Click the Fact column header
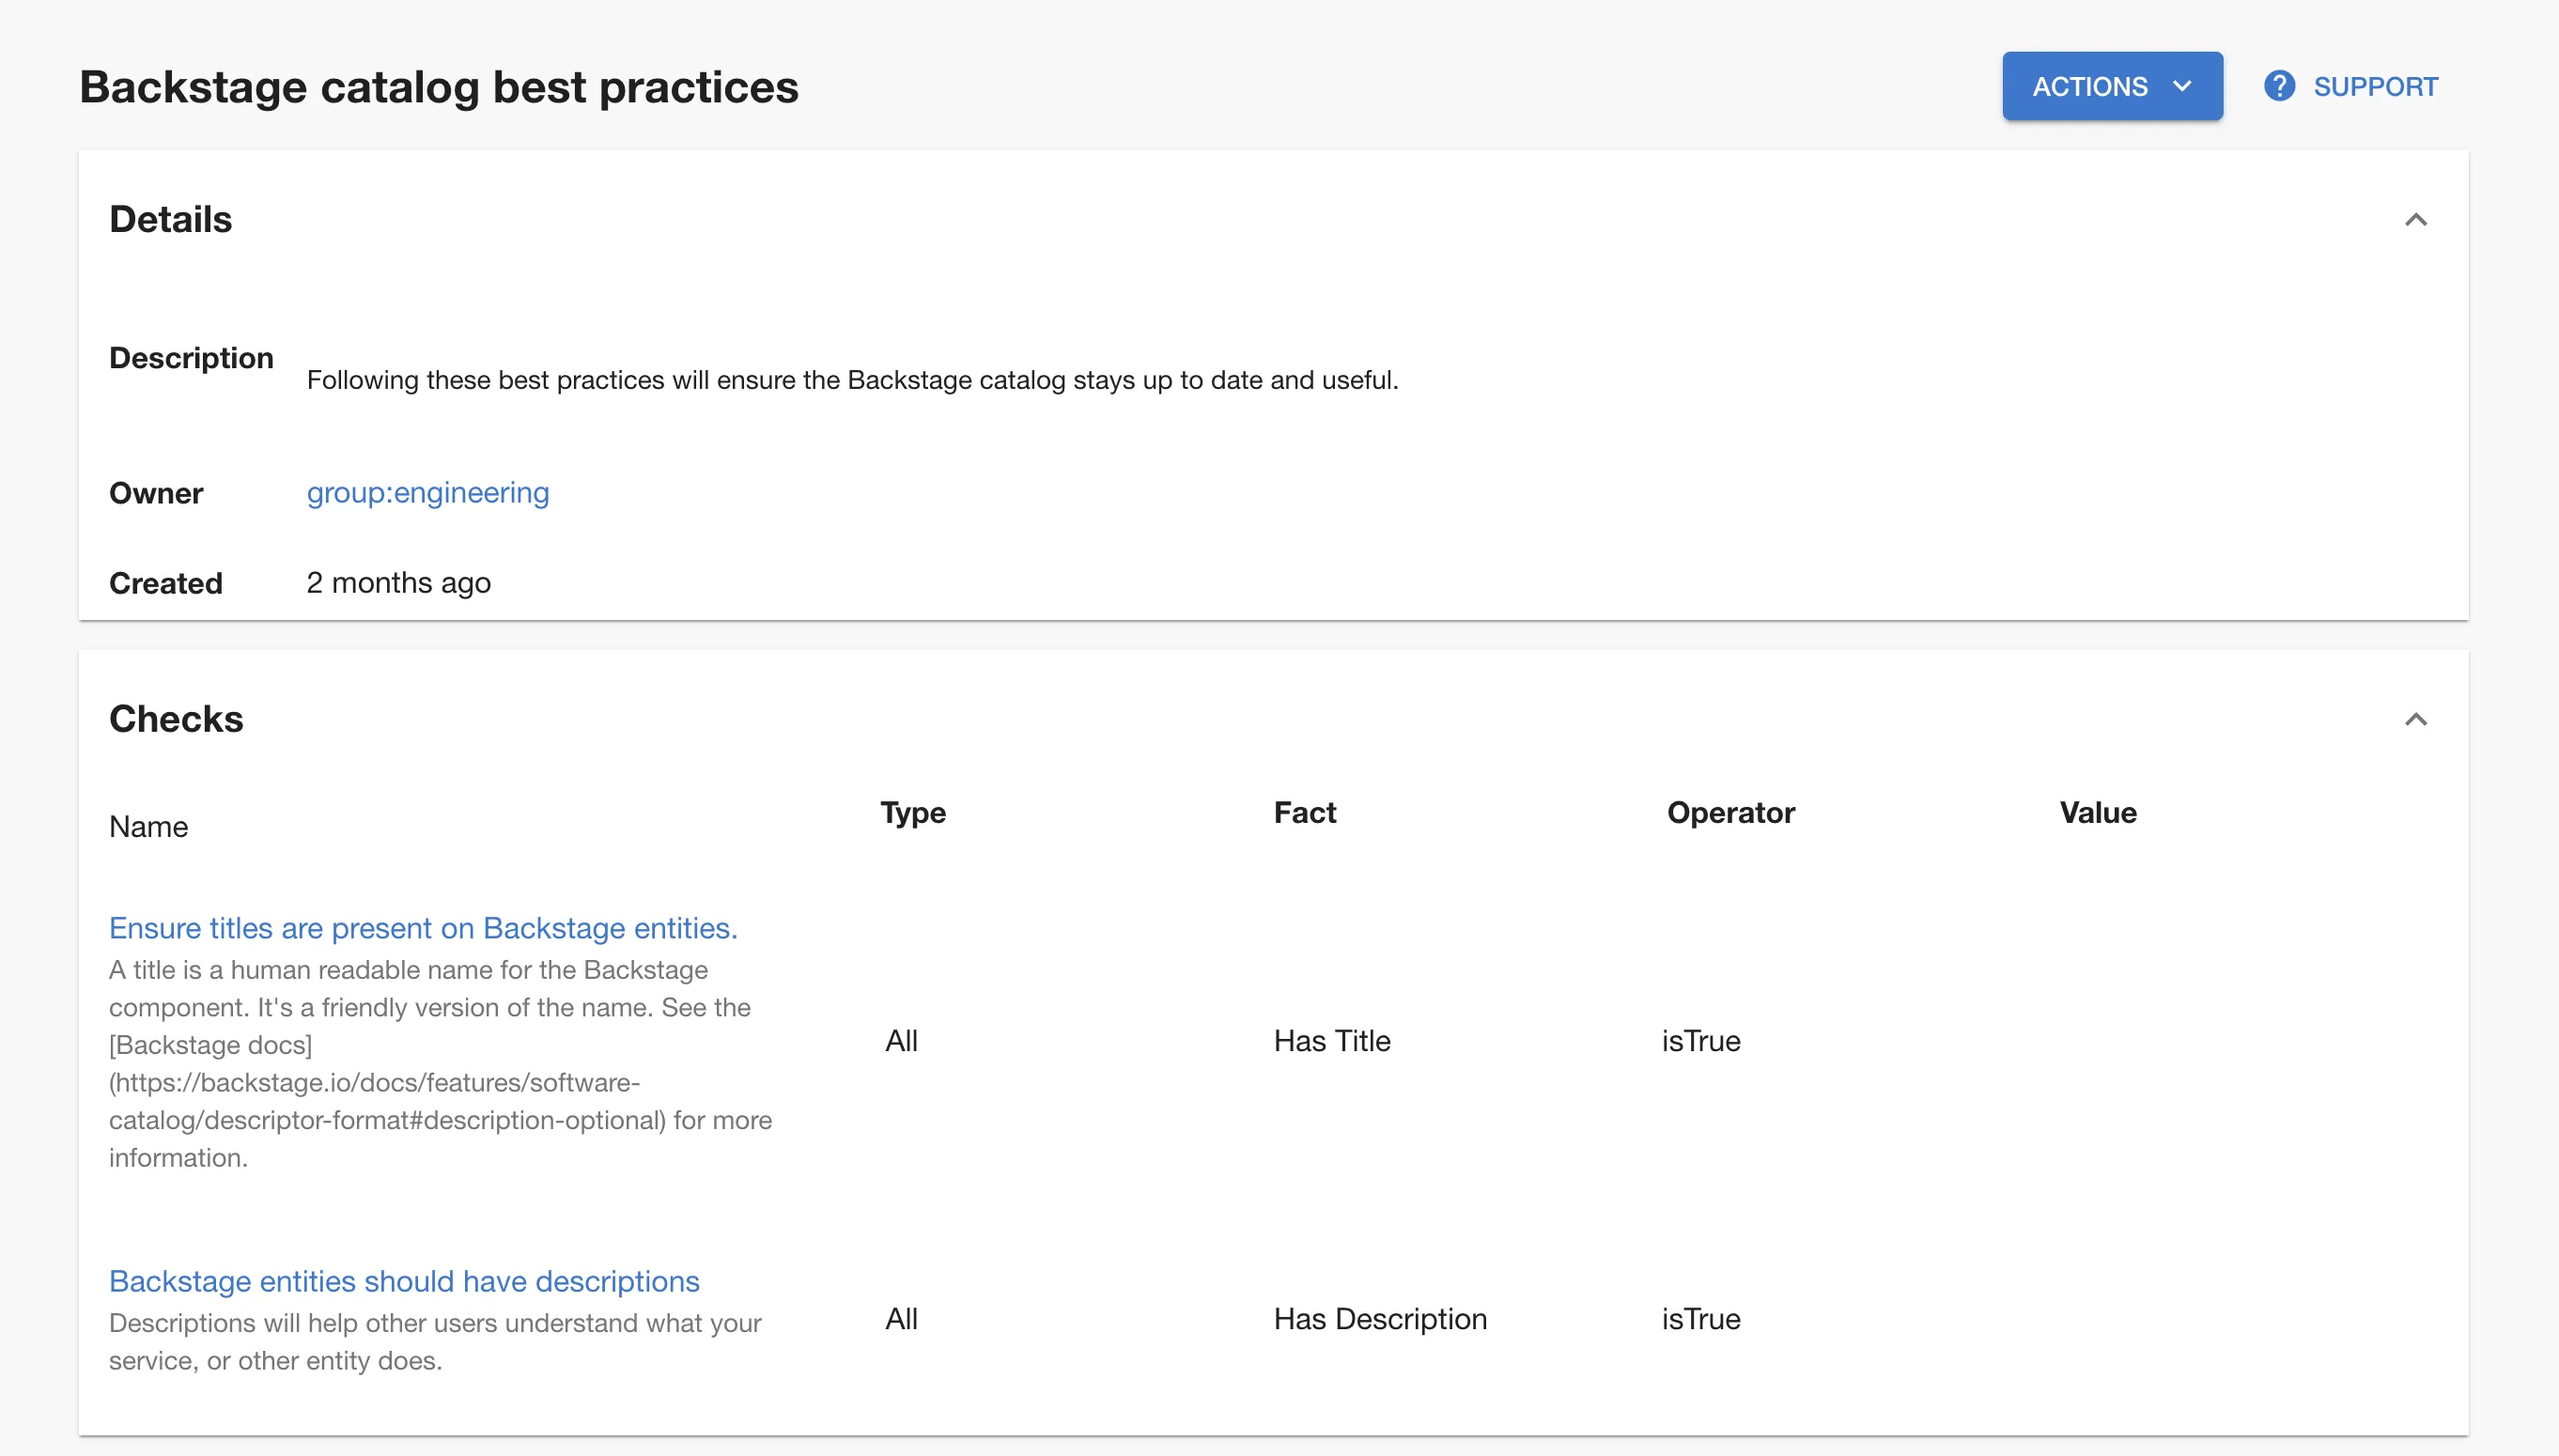Image resolution: width=2559 pixels, height=1456 pixels. (x=1304, y=813)
